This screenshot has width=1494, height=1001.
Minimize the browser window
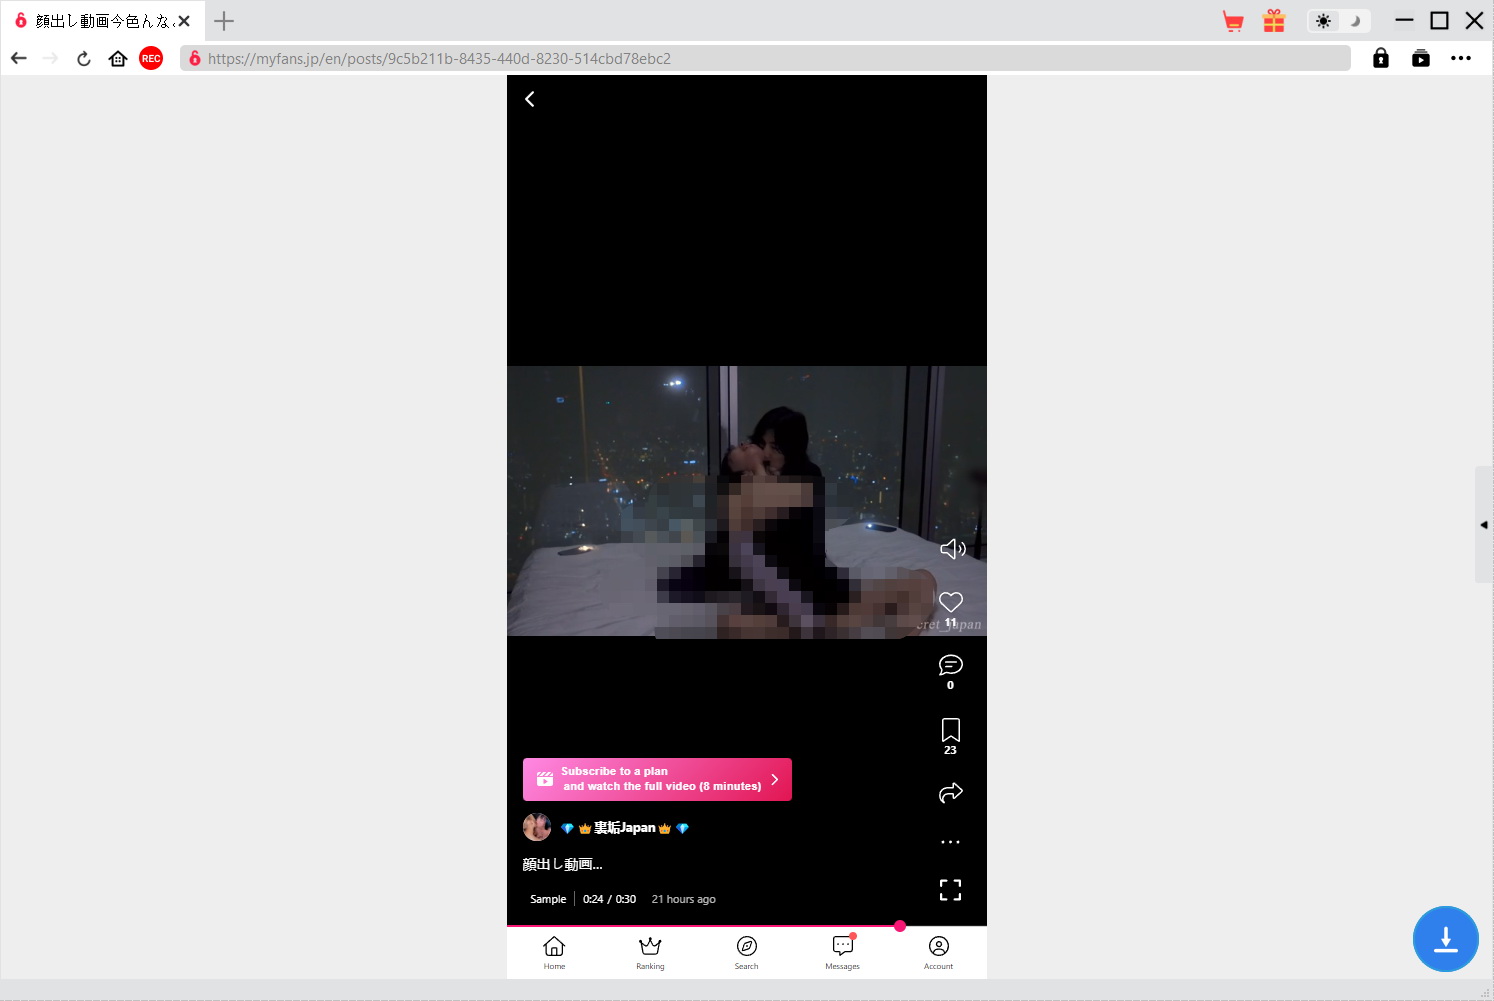[x=1404, y=21]
